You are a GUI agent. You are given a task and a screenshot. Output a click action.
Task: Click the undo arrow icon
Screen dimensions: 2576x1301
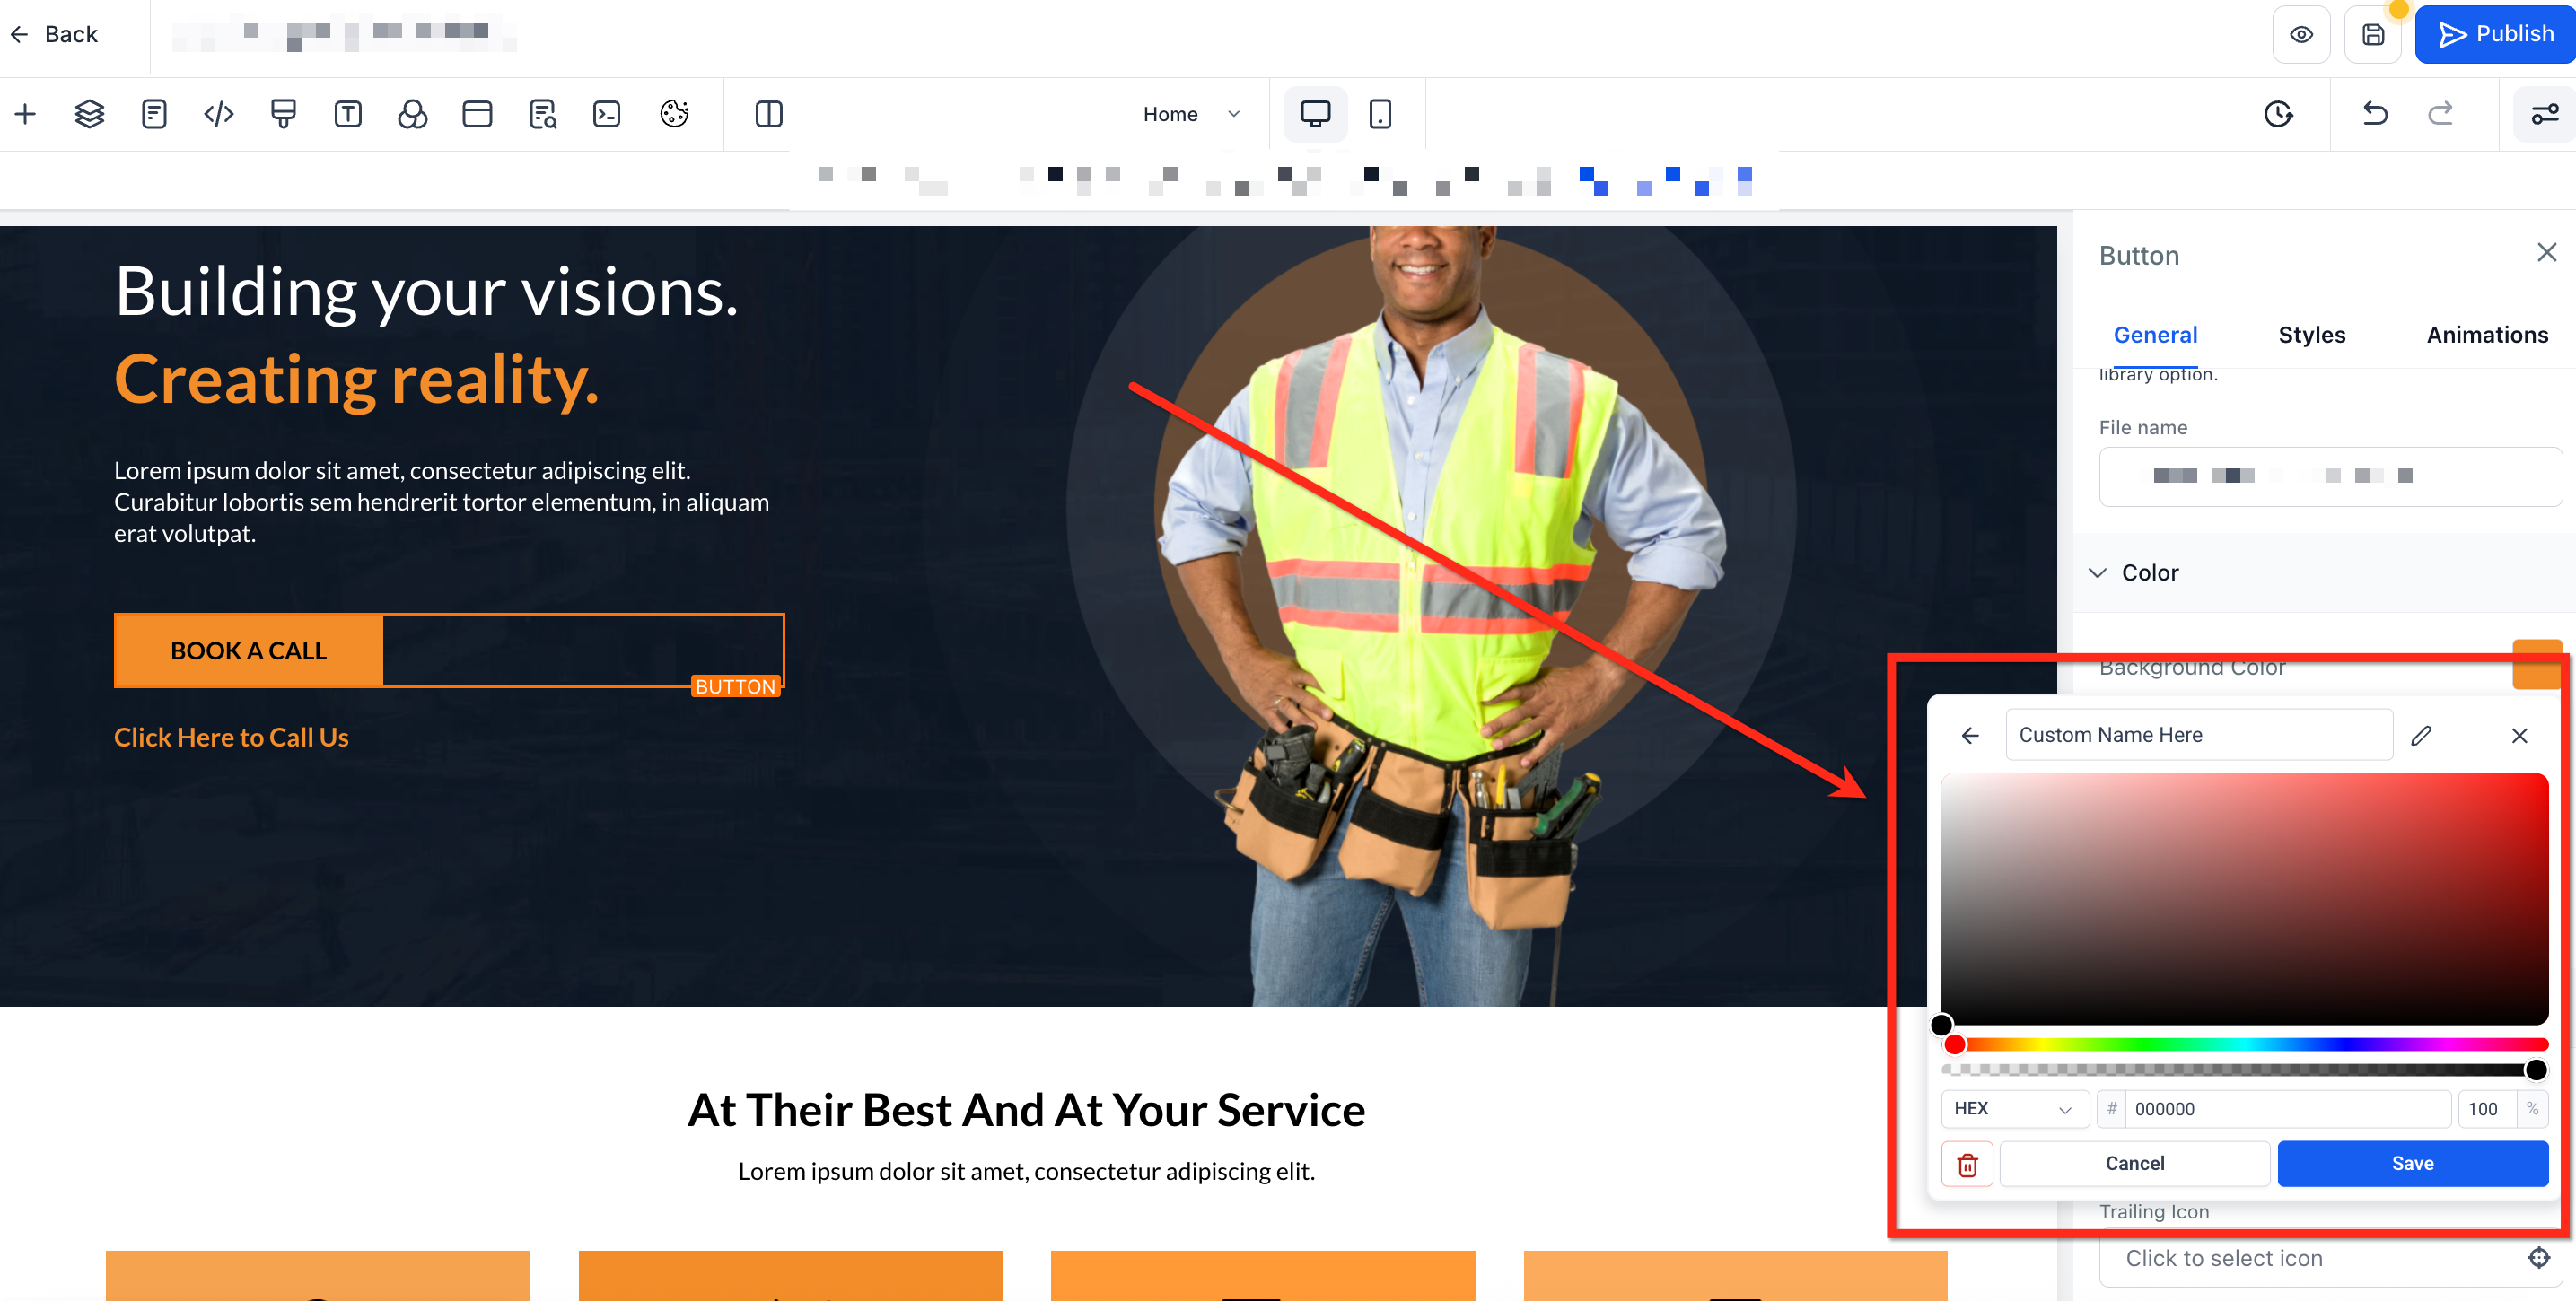click(x=2375, y=114)
